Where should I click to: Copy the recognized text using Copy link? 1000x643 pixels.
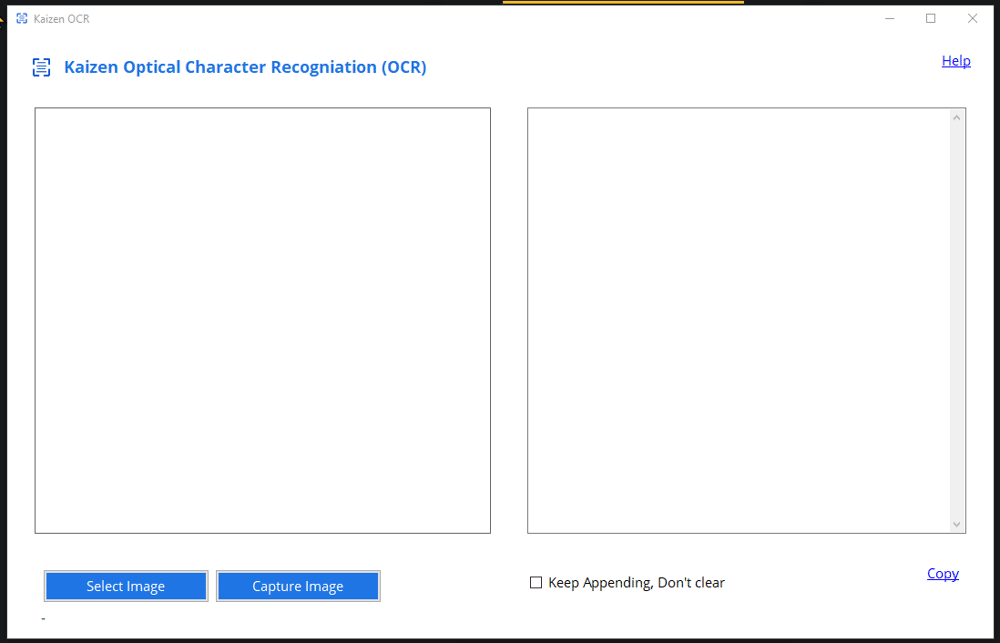point(942,573)
